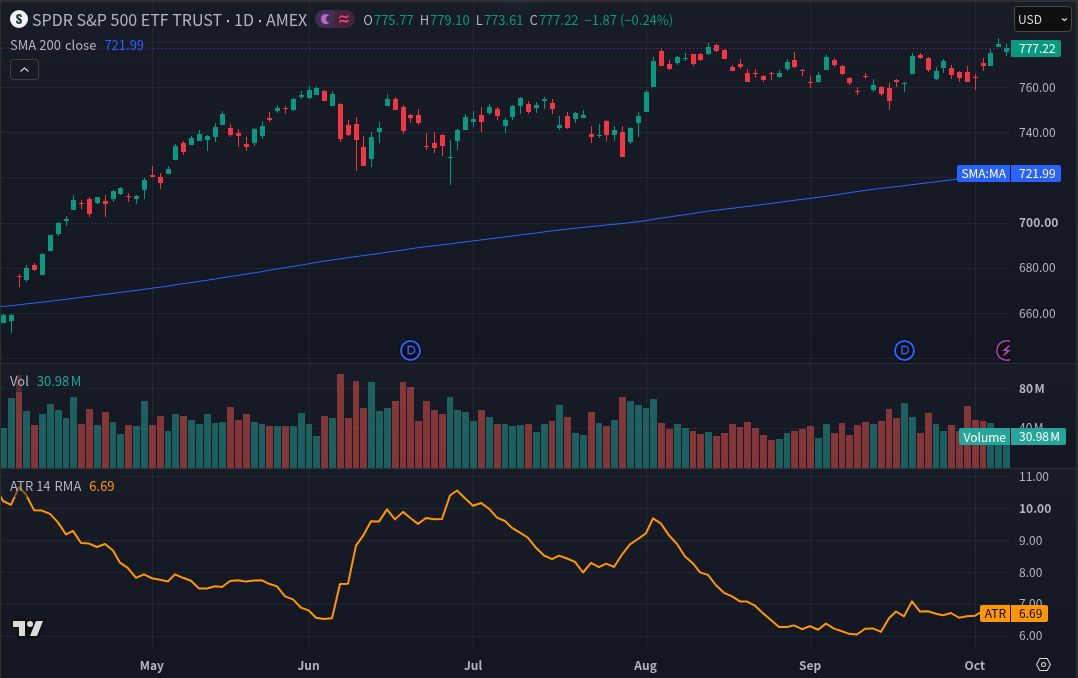Viewport: 1078px width, 678px height.
Task: Click the 760.00 price axis label
Action: point(1037,88)
